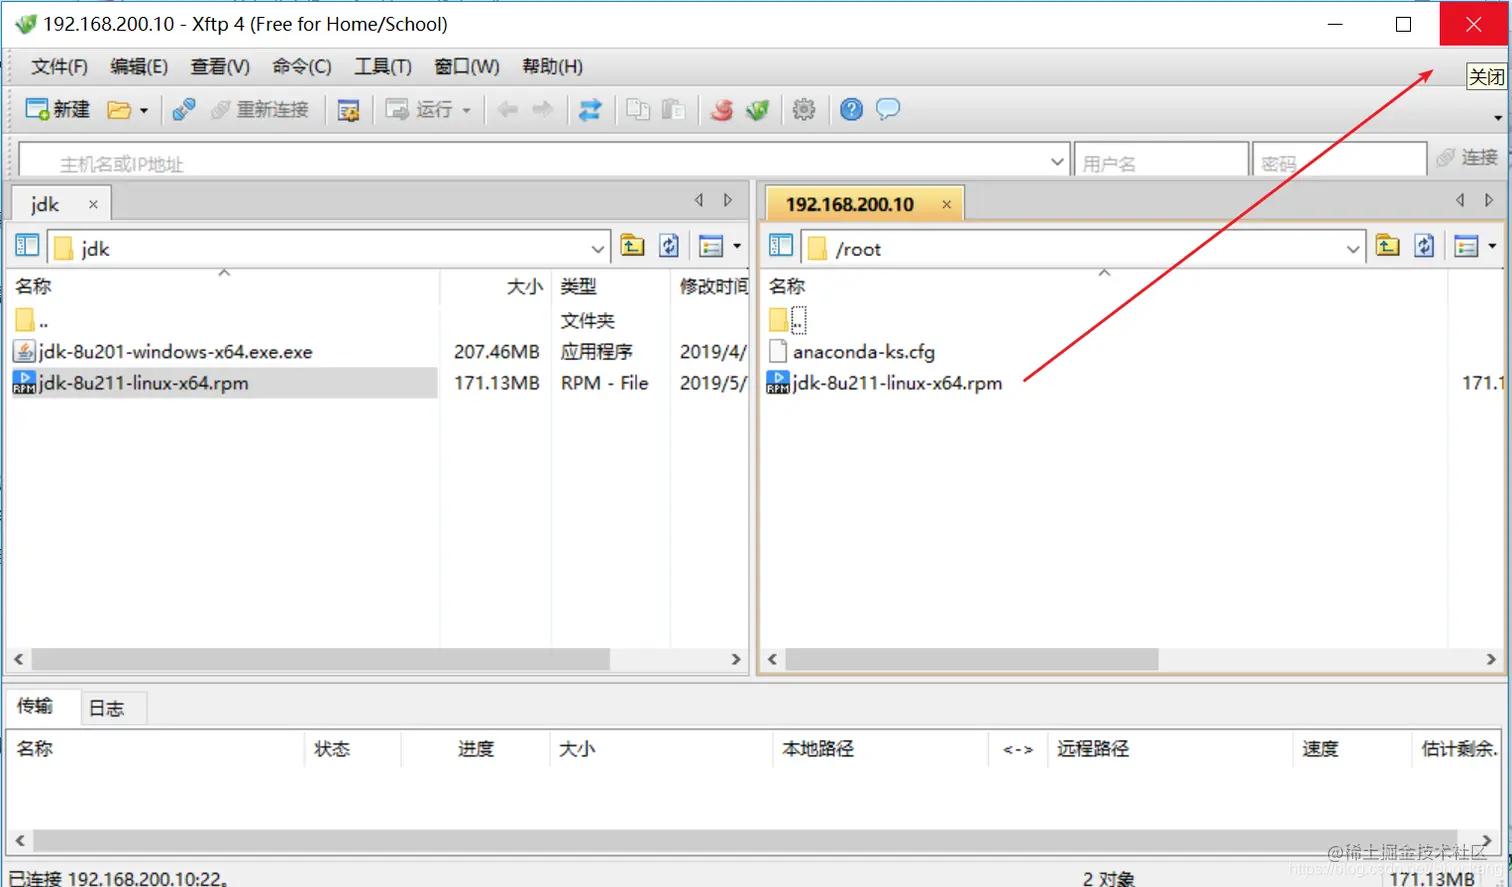The height and width of the screenshot is (887, 1512).
Task: Expand view mode arrow in /root pane
Action: point(1492,246)
